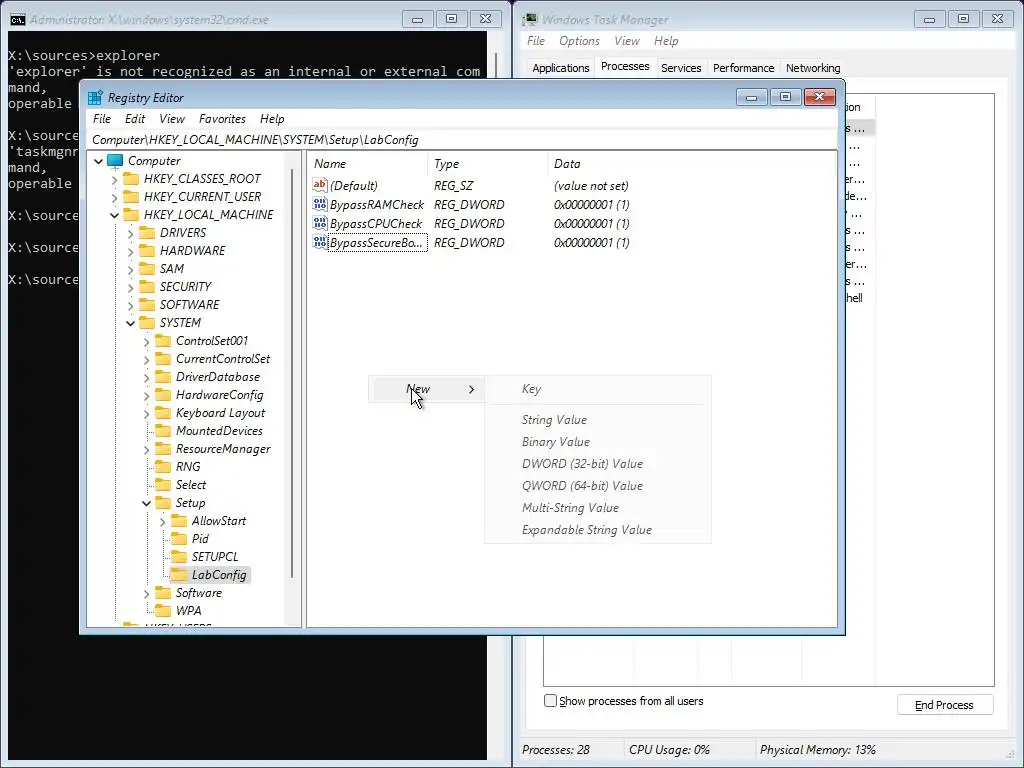Image resolution: width=1024 pixels, height=768 pixels.
Task: Click the RNG folder icon
Action: coord(163,467)
